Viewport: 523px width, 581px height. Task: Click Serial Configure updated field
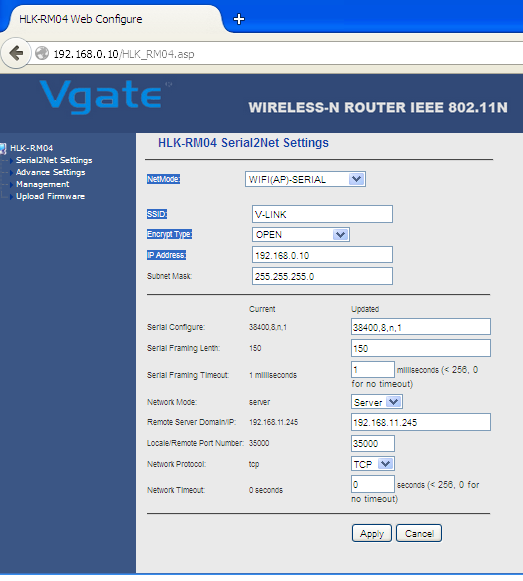pyautogui.click(x=421, y=327)
